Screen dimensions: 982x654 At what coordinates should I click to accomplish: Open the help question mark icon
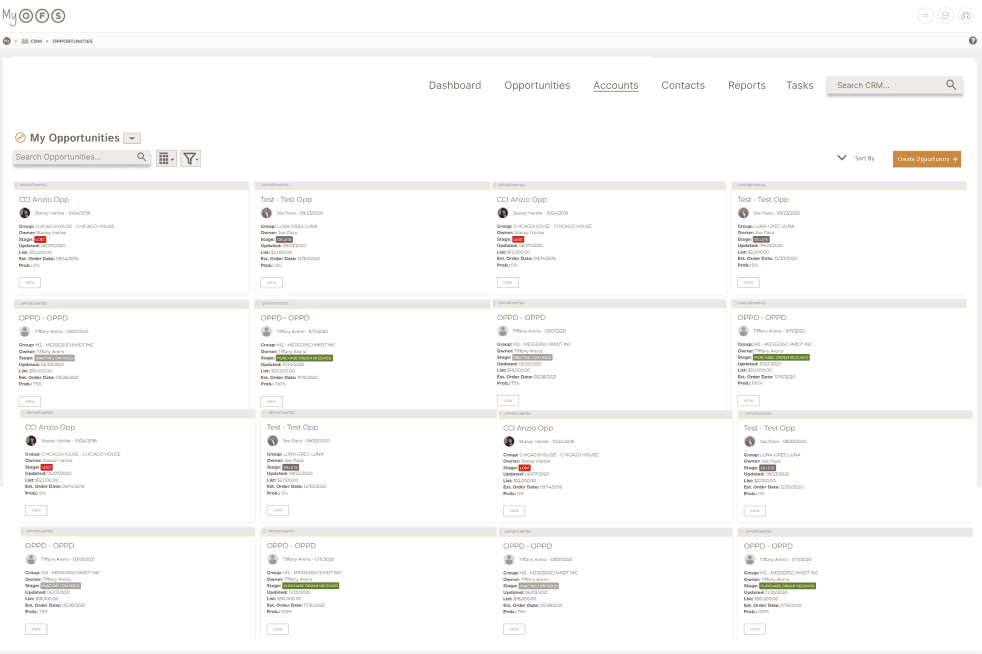(973, 41)
